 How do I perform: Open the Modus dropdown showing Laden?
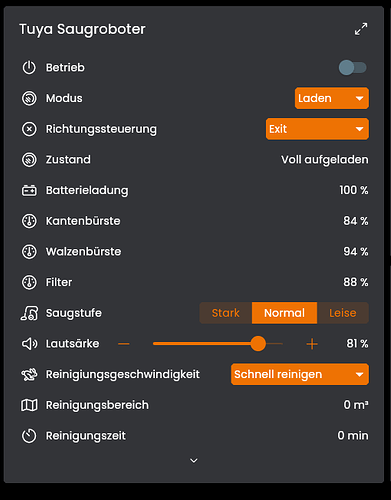[332, 98]
